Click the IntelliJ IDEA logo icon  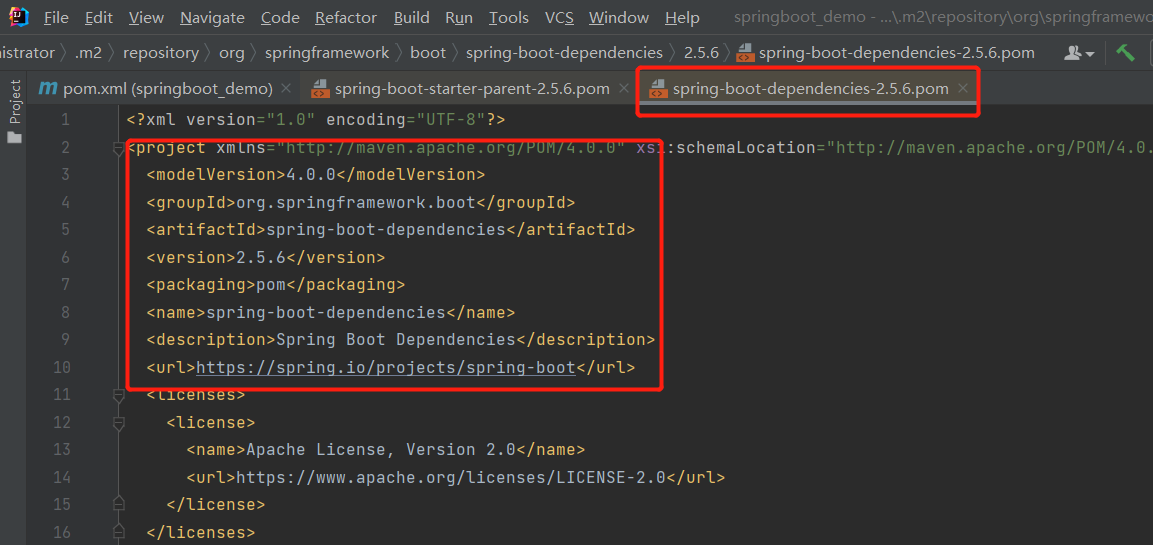tap(19, 15)
